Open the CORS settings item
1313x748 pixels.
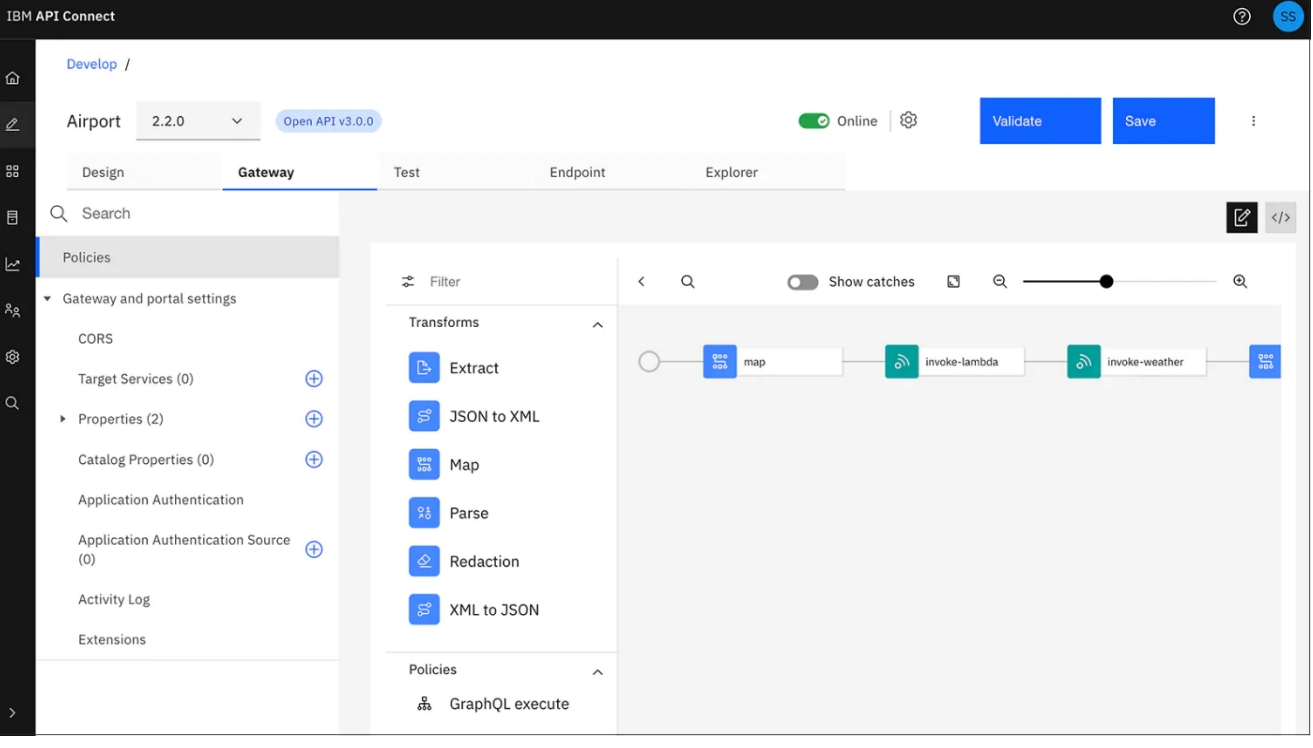[96, 339]
